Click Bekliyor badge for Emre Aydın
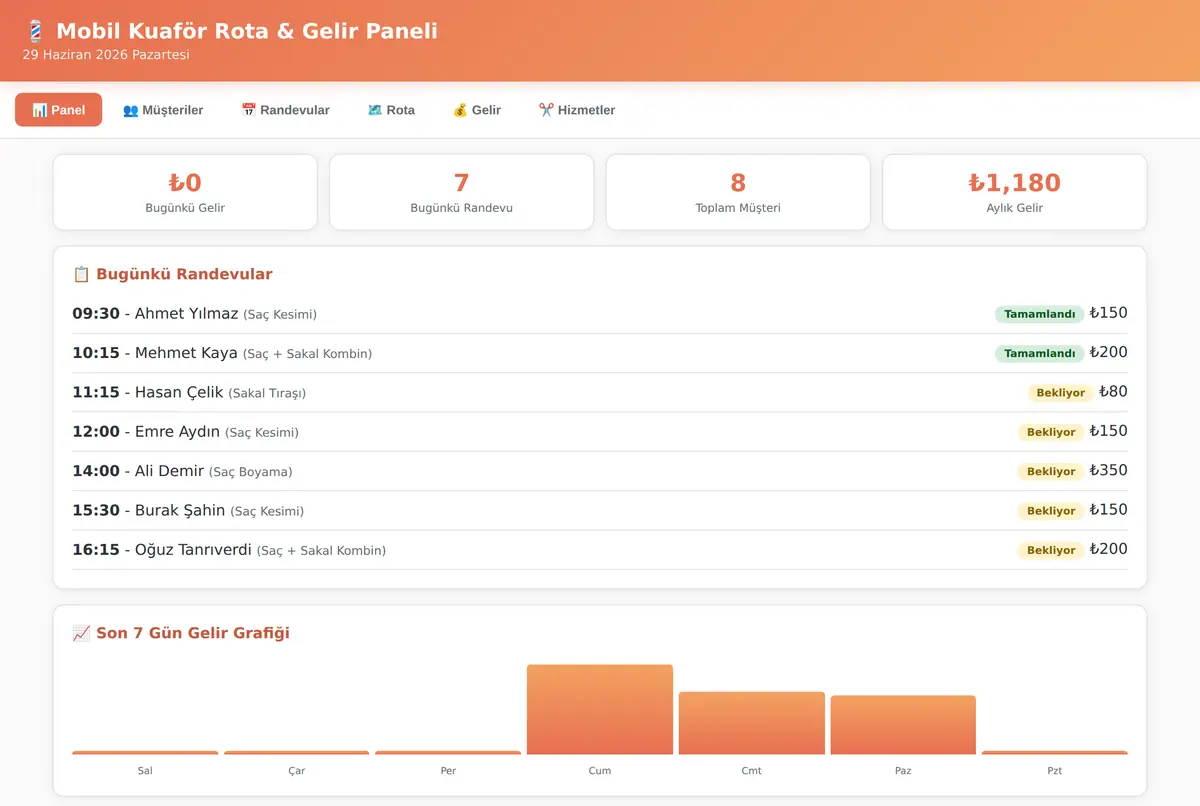This screenshot has height=806, width=1200. pos(1050,432)
